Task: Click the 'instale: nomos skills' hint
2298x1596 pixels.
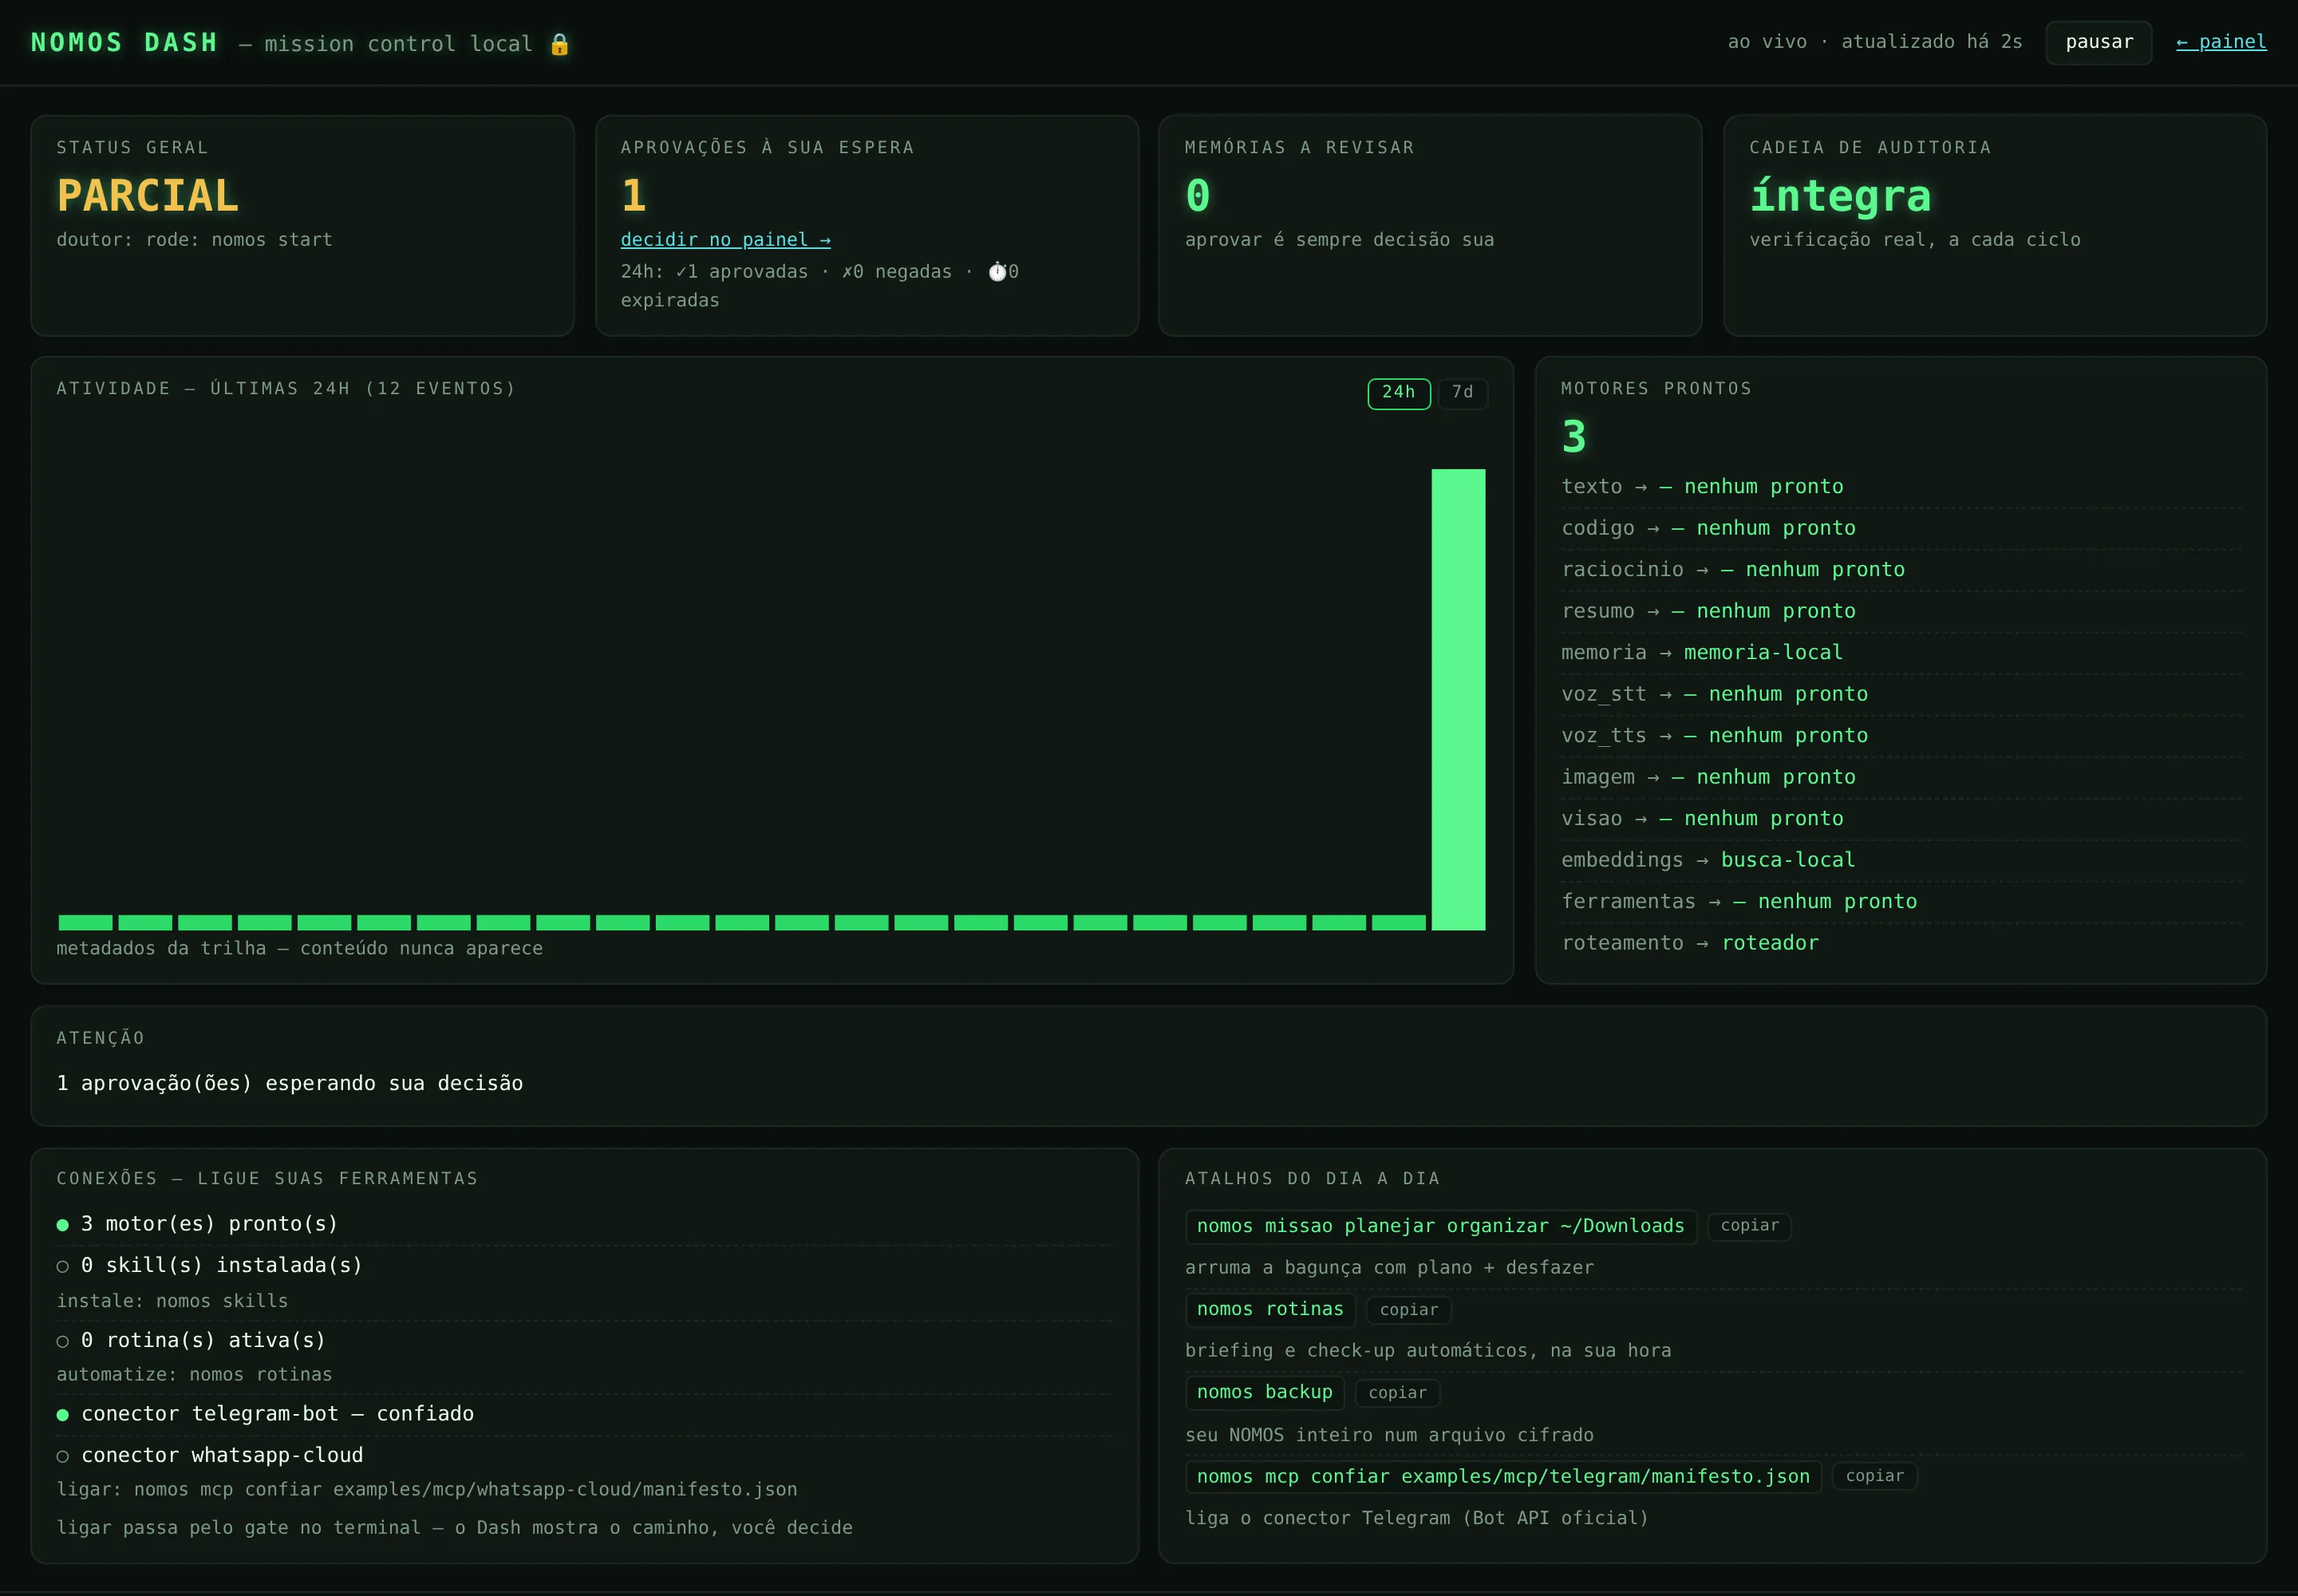Action: 172,1301
